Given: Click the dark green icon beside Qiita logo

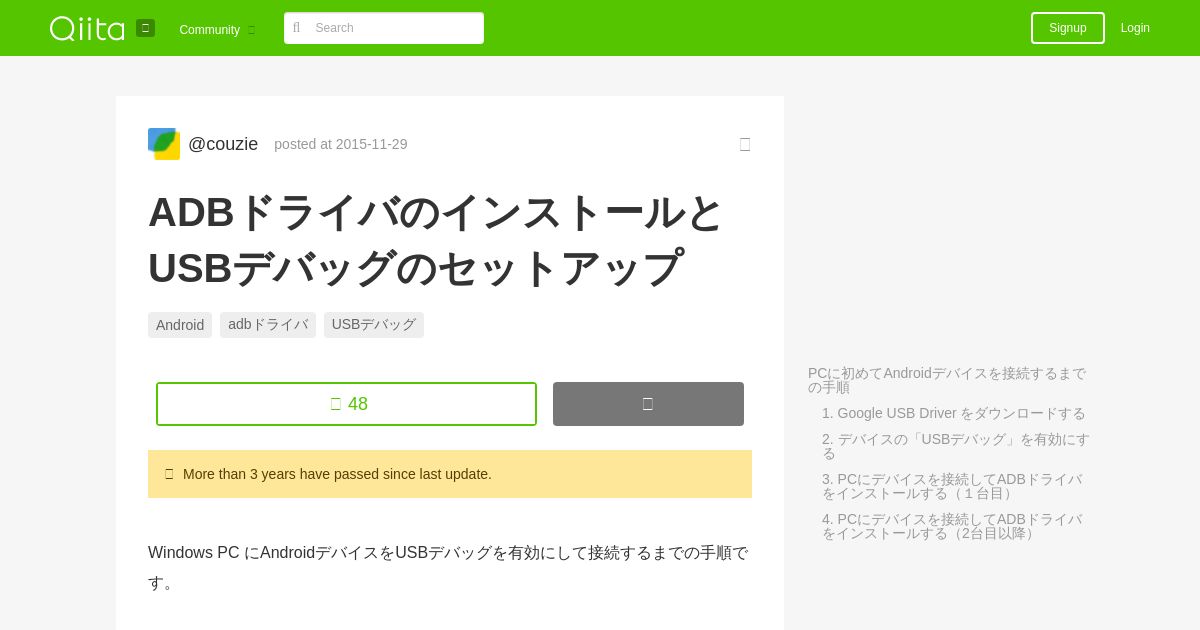Looking at the screenshot, I should 145,28.
